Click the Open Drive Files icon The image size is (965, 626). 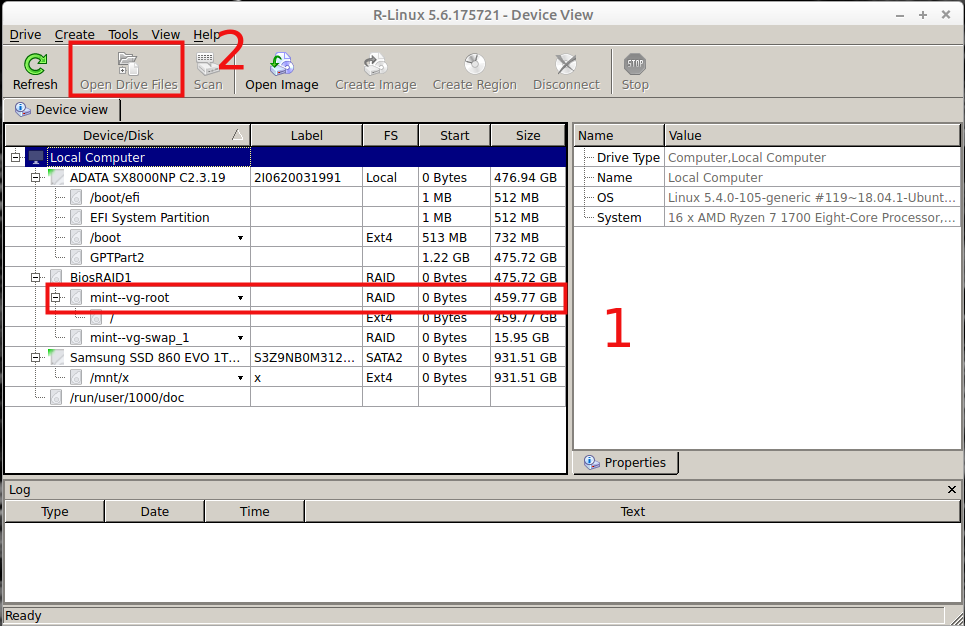128,66
